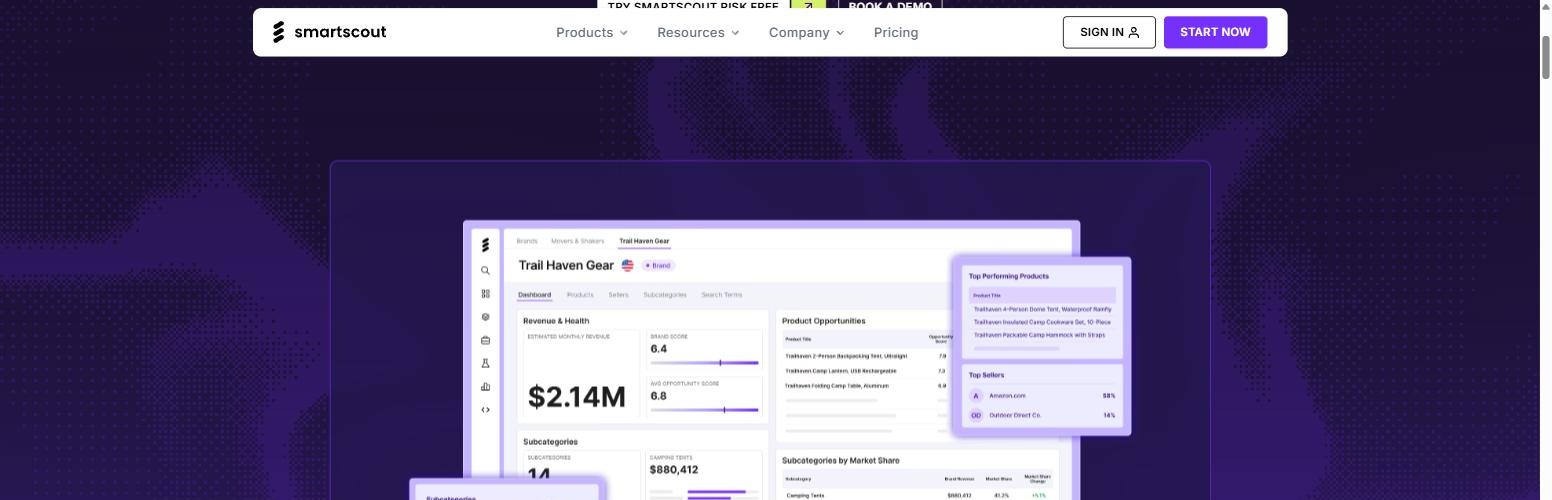Click Trailhaven 4-Person Dome Tent product
Screen dimensions: 1552x500
point(1042,309)
